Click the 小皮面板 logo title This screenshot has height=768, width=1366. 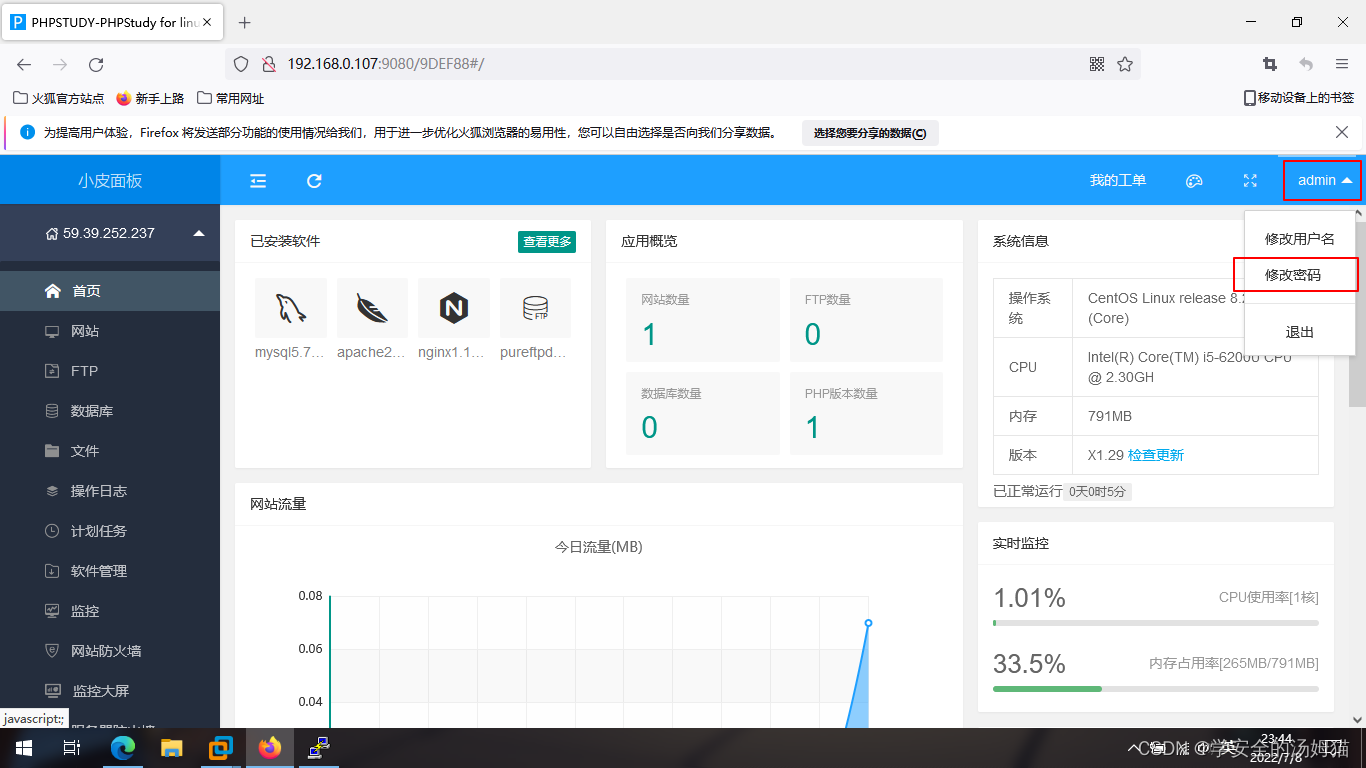[110, 181]
